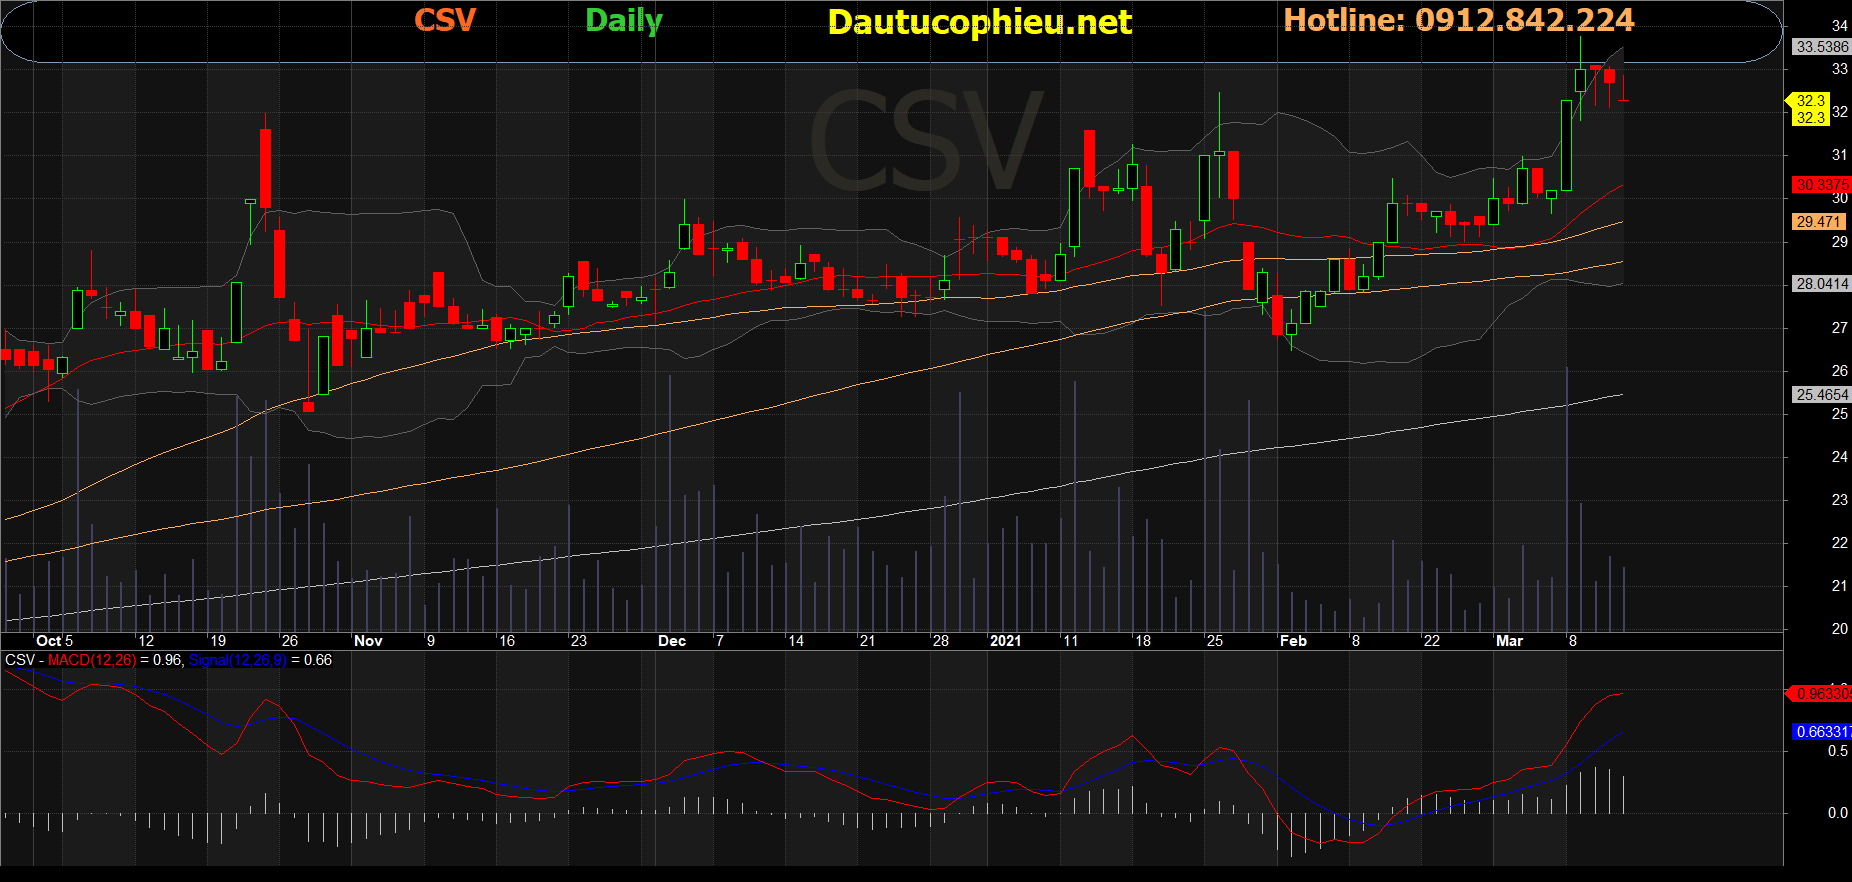Click MACD axis value 0.0
Screen dimensions: 1852x882
click(x=1838, y=813)
